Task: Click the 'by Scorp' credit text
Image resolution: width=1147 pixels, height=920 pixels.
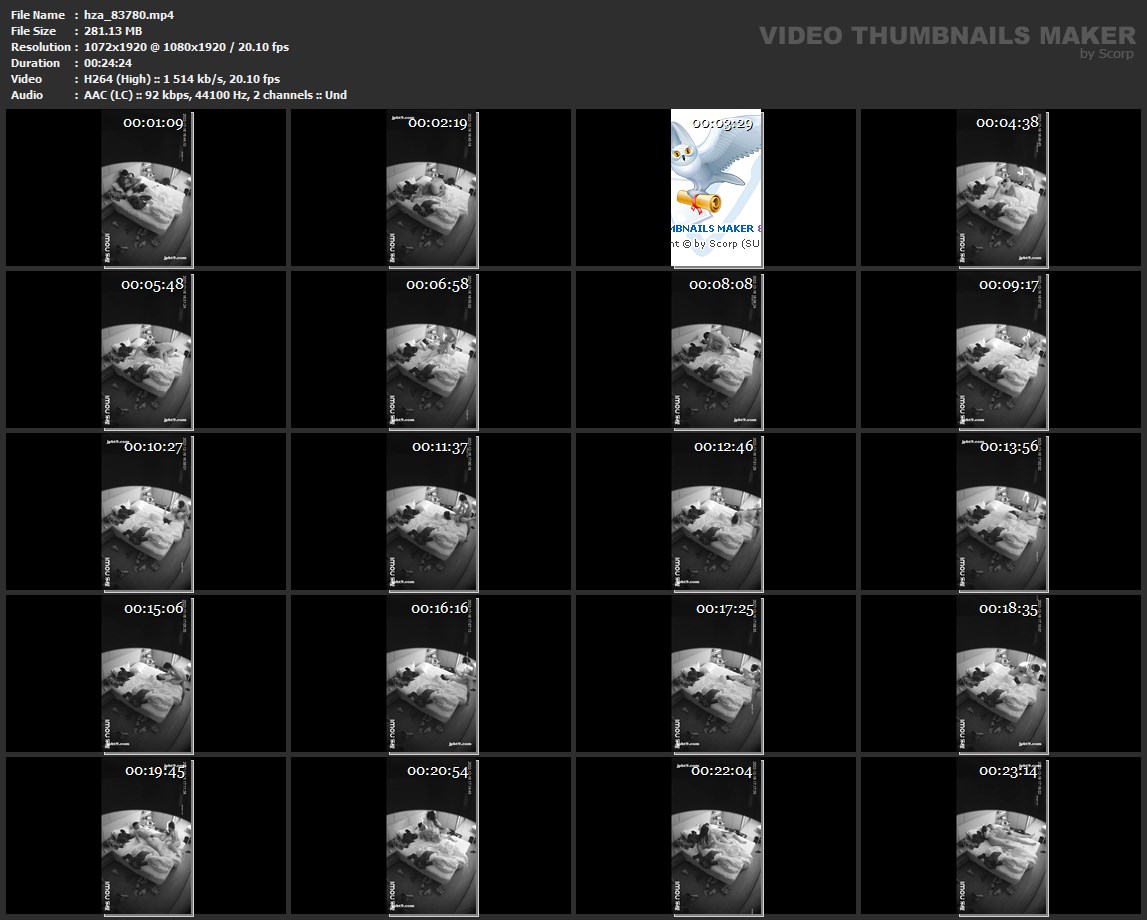Action: [x=1106, y=54]
